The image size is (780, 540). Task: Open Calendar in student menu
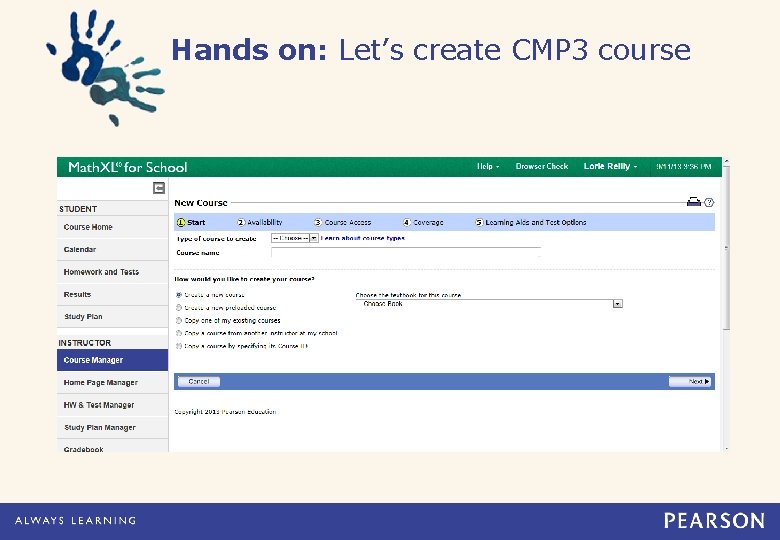tap(112, 249)
